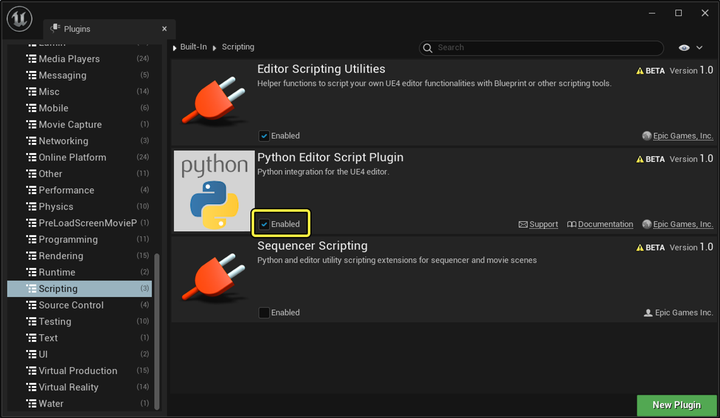This screenshot has width=720, height=418.
Task: Click the arrow before Scripting breadcrumb
Action: (214, 48)
